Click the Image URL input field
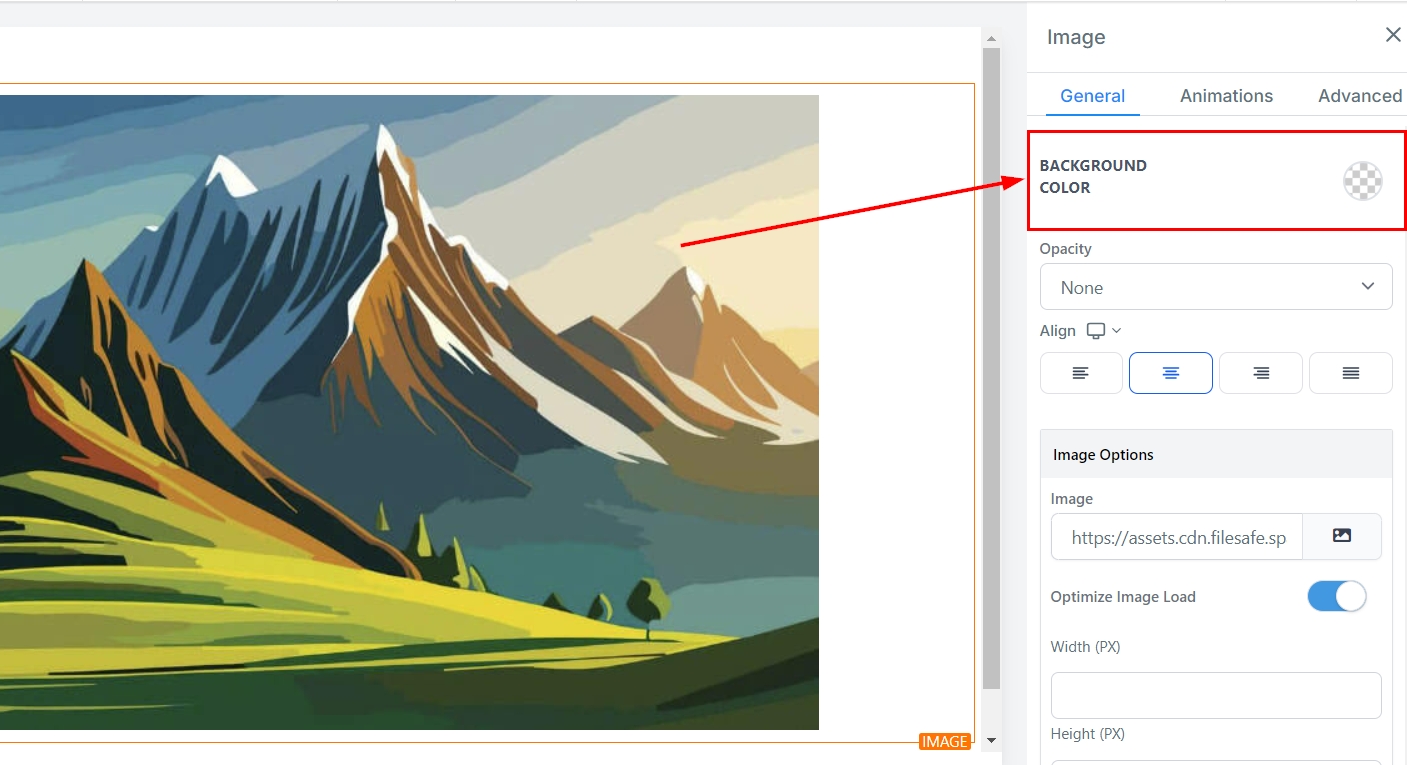1407x765 pixels. (1177, 537)
